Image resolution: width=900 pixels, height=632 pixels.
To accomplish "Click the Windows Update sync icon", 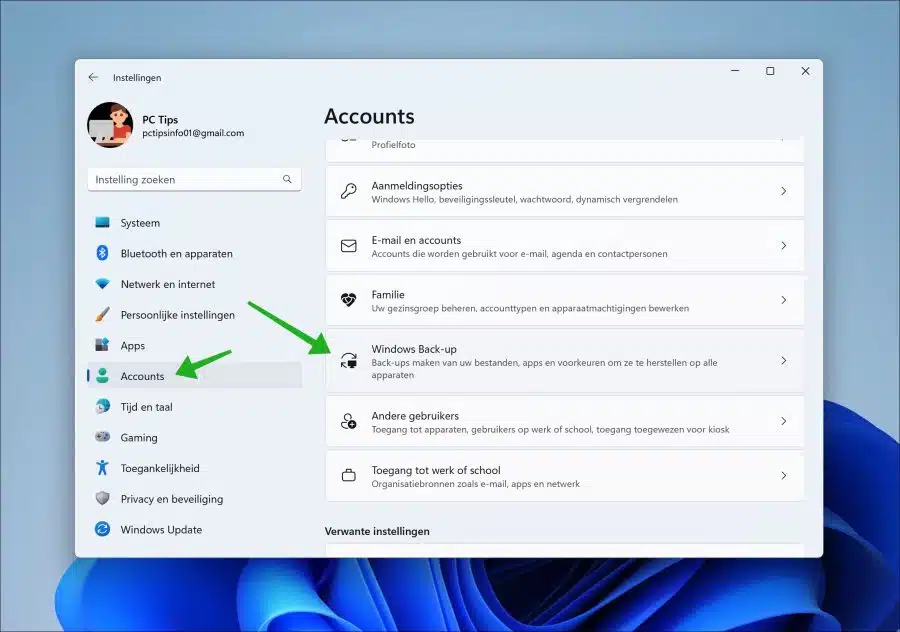I will click(x=102, y=529).
